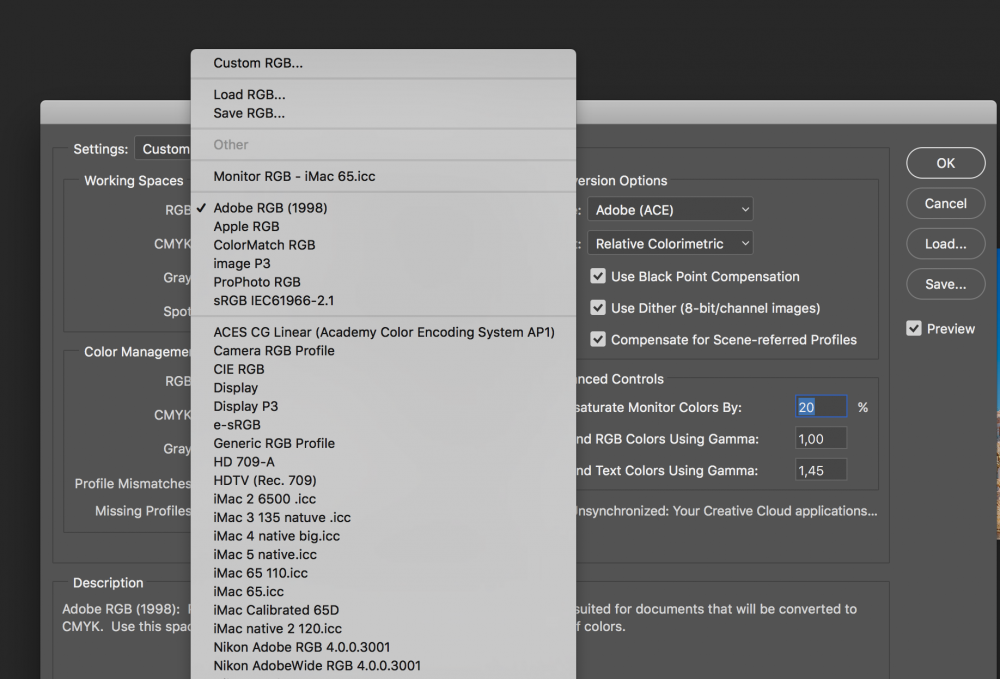Choose iMac native 2 120.icc
This screenshot has height=679, width=1000.
[x=383, y=628]
